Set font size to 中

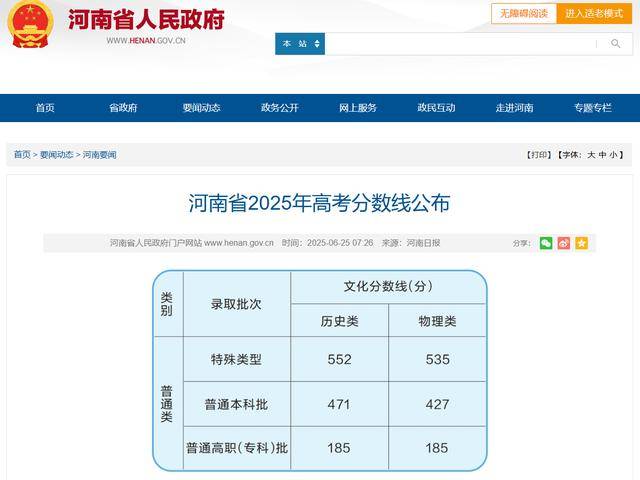pos(602,155)
